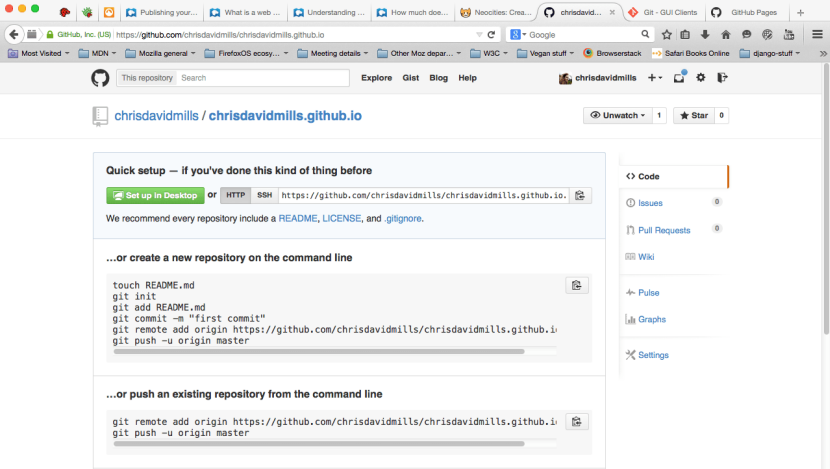Open GitHub notifications inbox icon
Viewport: 830px width, 469px height.
[x=679, y=77]
